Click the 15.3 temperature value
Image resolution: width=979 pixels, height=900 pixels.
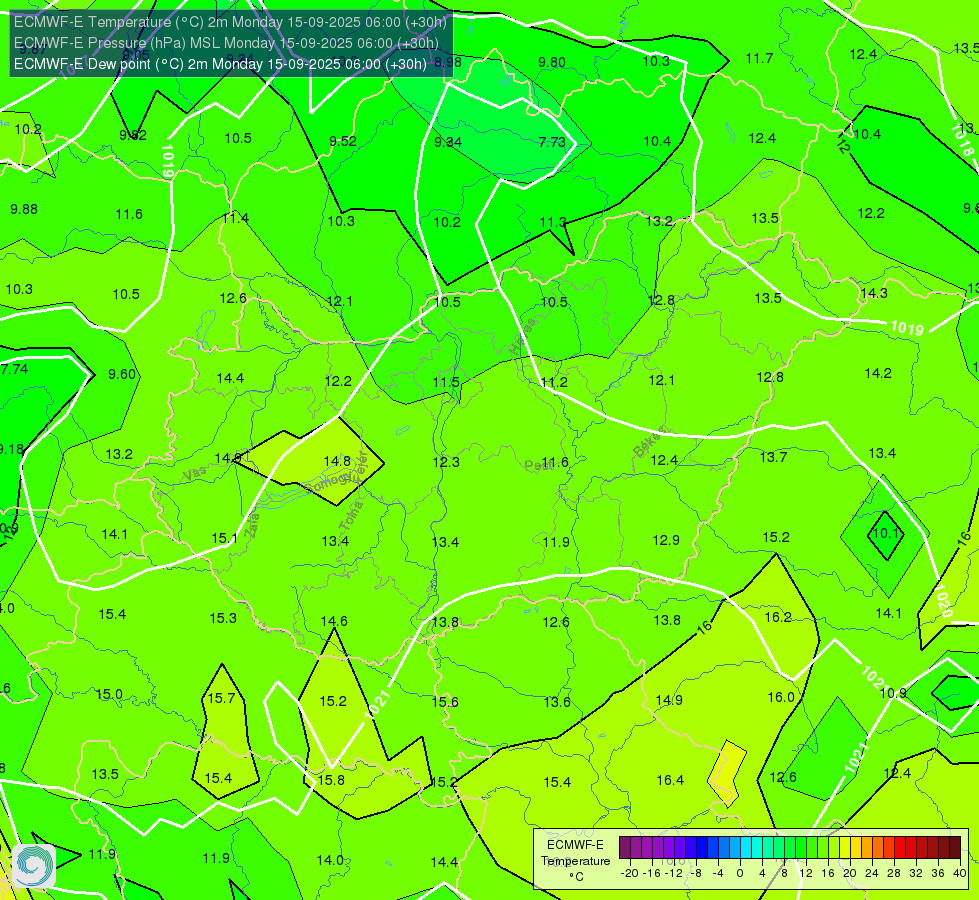pos(223,618)
